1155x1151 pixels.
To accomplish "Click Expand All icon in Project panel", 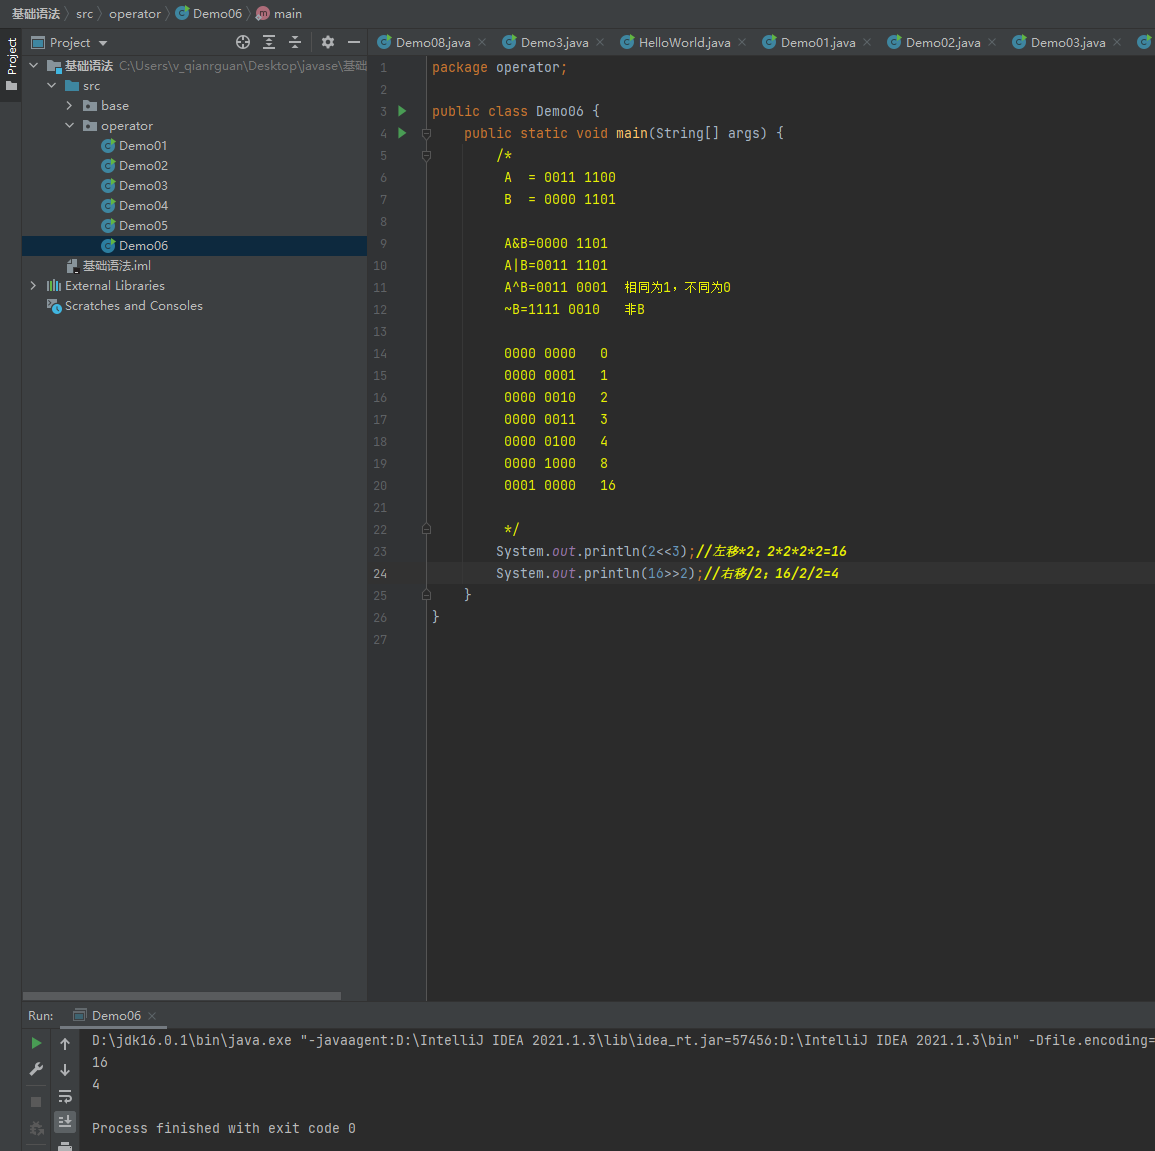I will click(x=269, y=43).
